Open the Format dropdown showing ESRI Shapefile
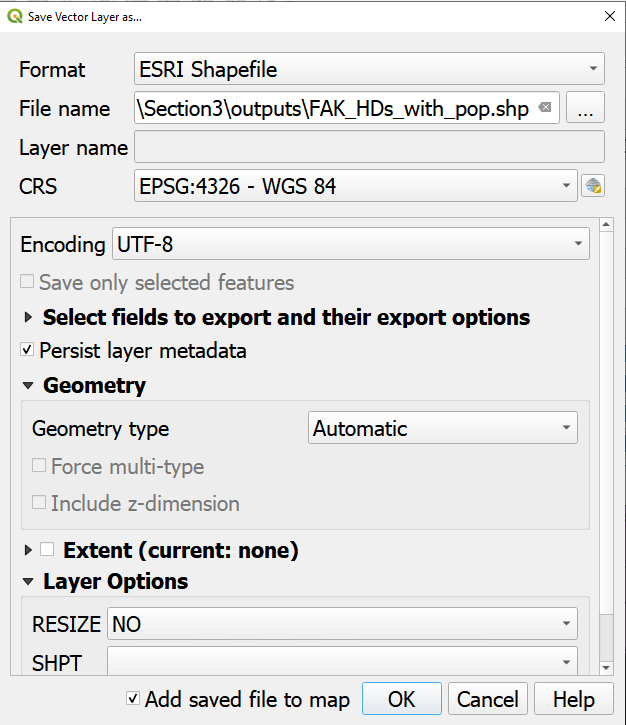The height and width of the screenshot is (725, 626). [x=369, y=69]
